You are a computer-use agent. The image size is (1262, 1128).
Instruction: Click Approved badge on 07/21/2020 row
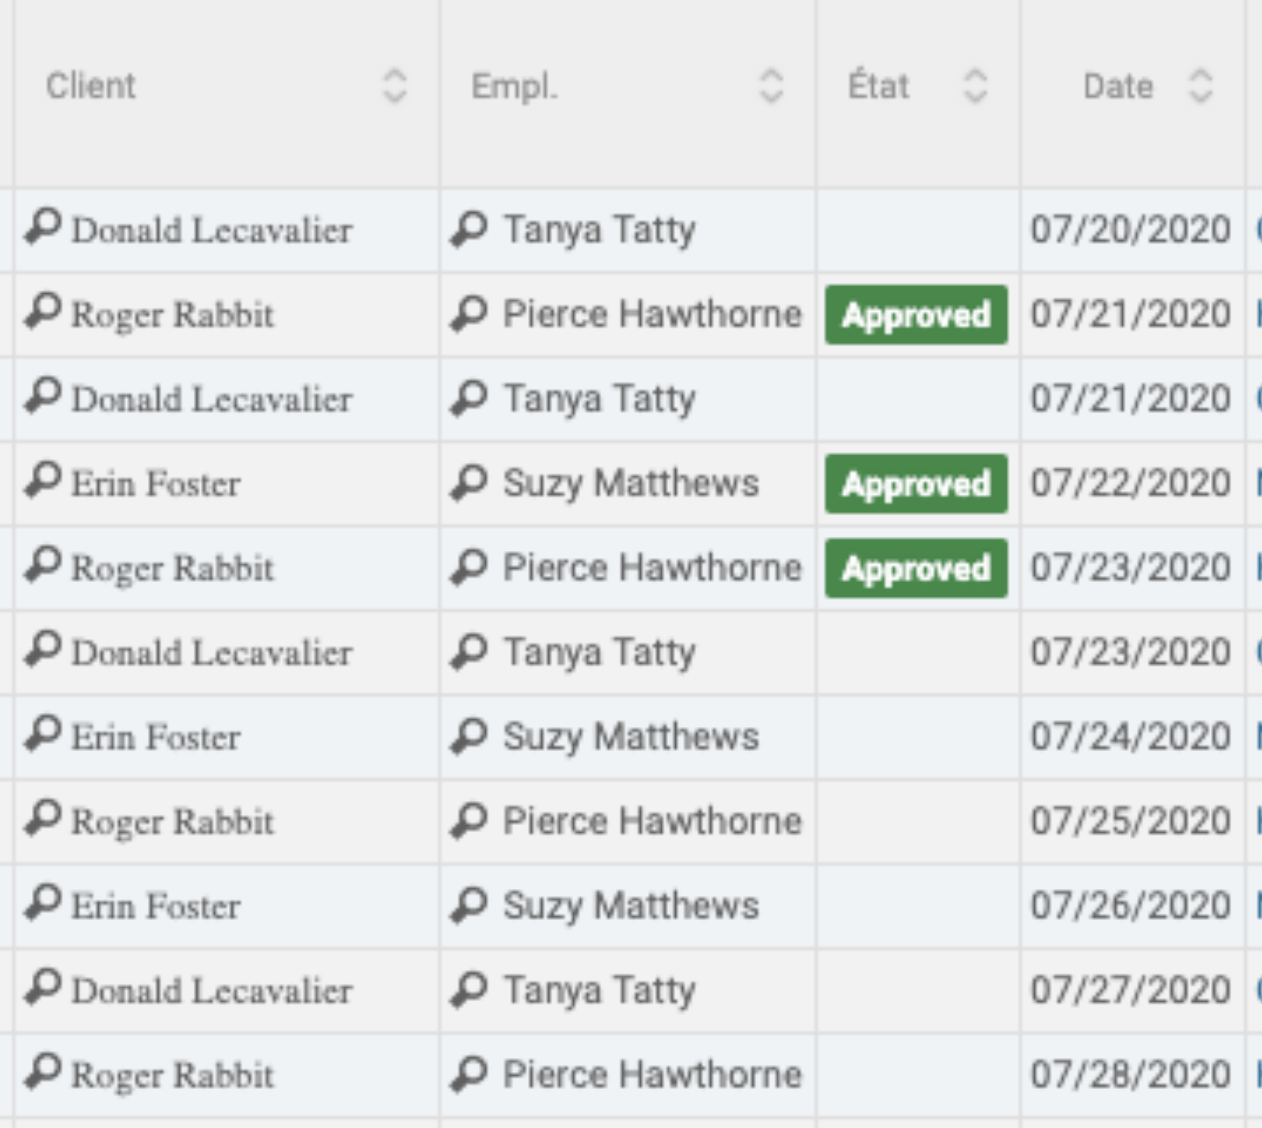click(916, 315)
